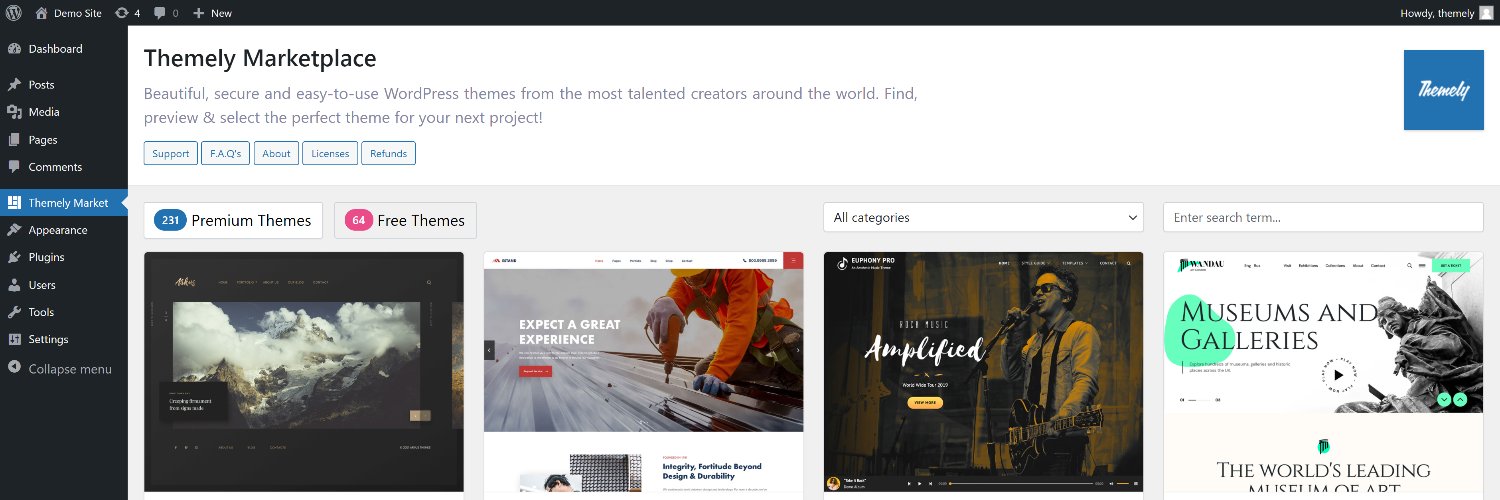The image size is (1500, 500).
Task: Click the Refunds button
Action: pos(388,153)
